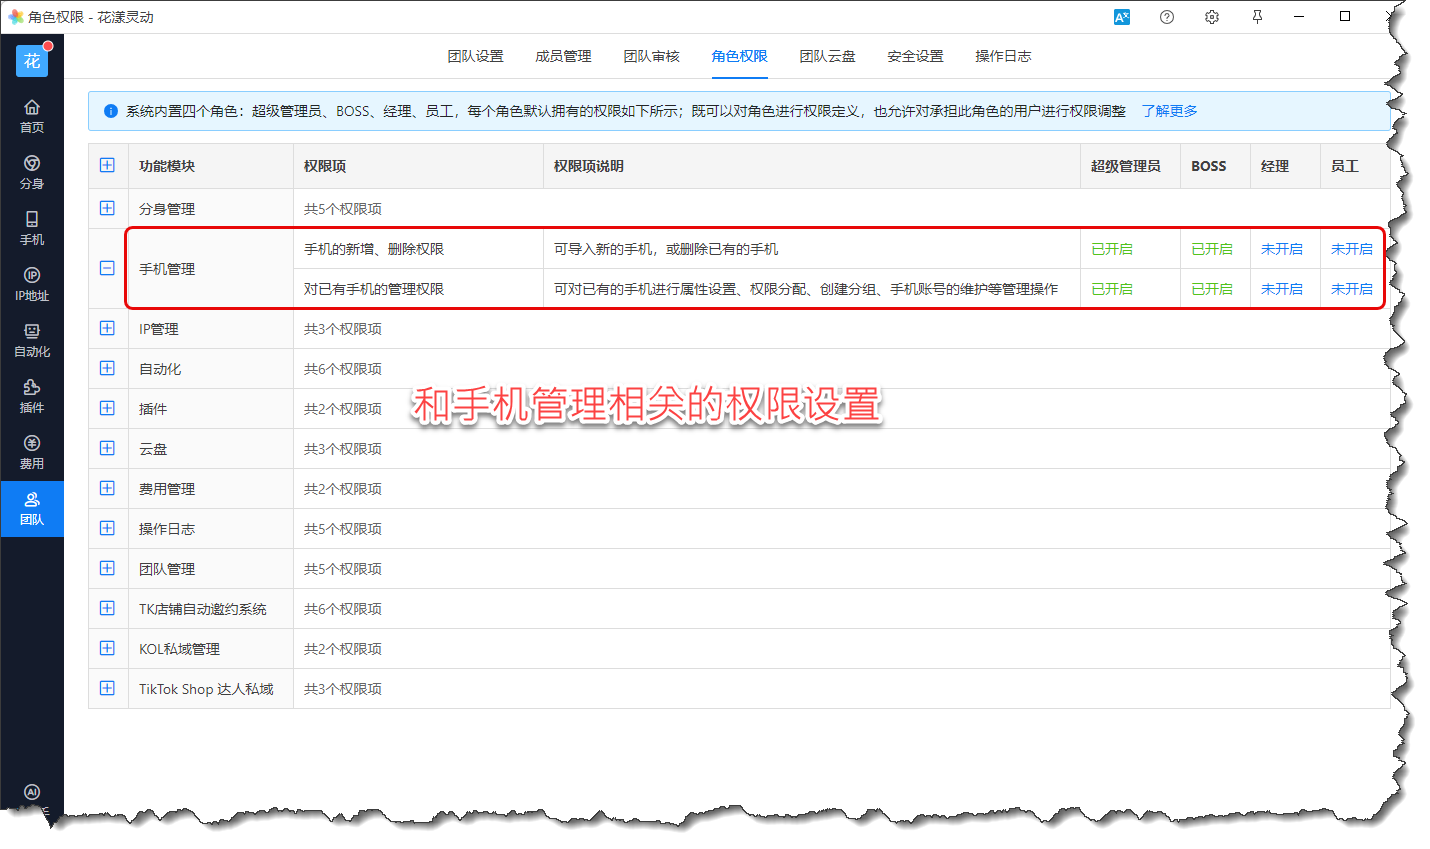Expand the 分身管理 row
1430x849 pixels.
tap(107, 208)
